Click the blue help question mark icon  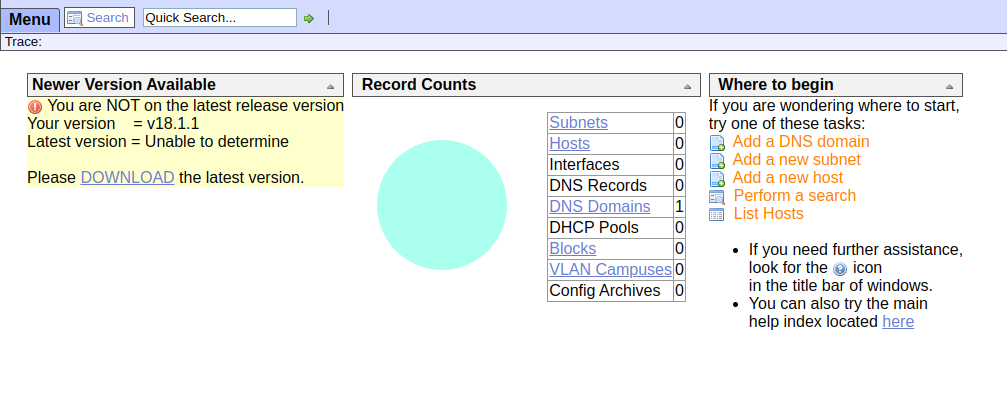tap(840, 269)
